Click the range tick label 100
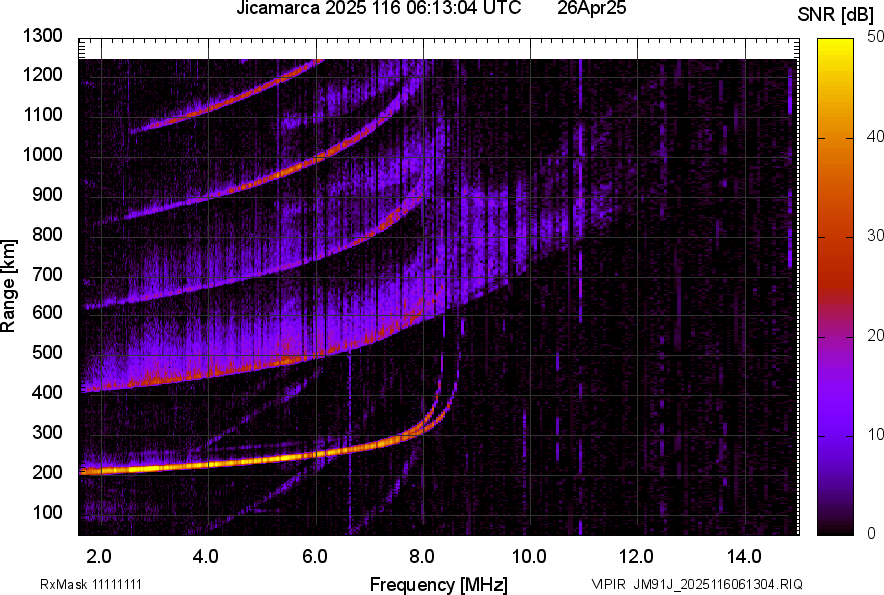 pyautogui.click(x=47, y=513)
